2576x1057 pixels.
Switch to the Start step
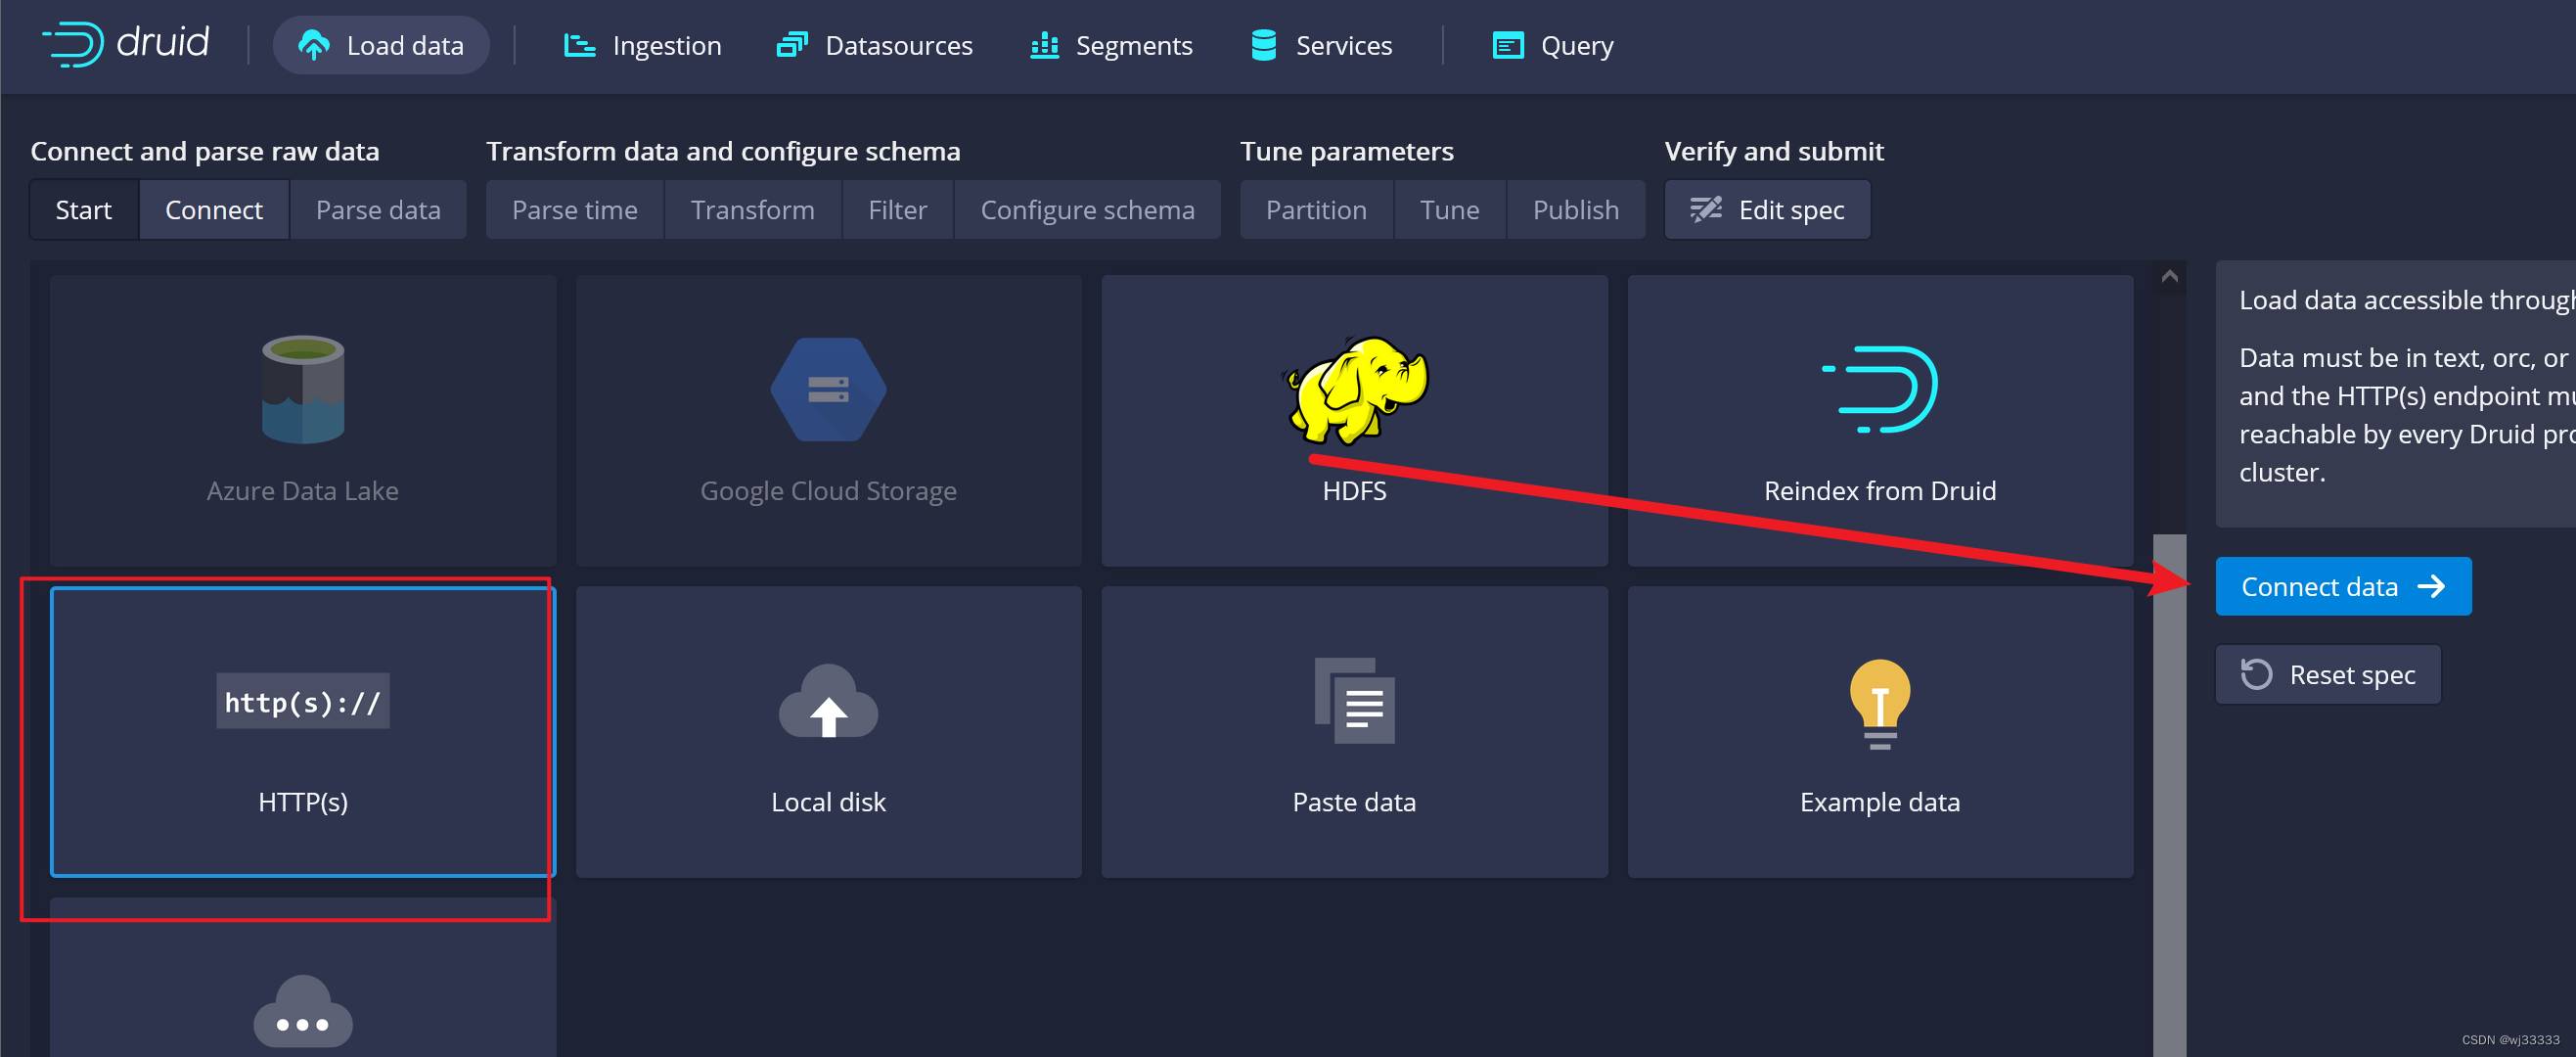pos(84,210)
